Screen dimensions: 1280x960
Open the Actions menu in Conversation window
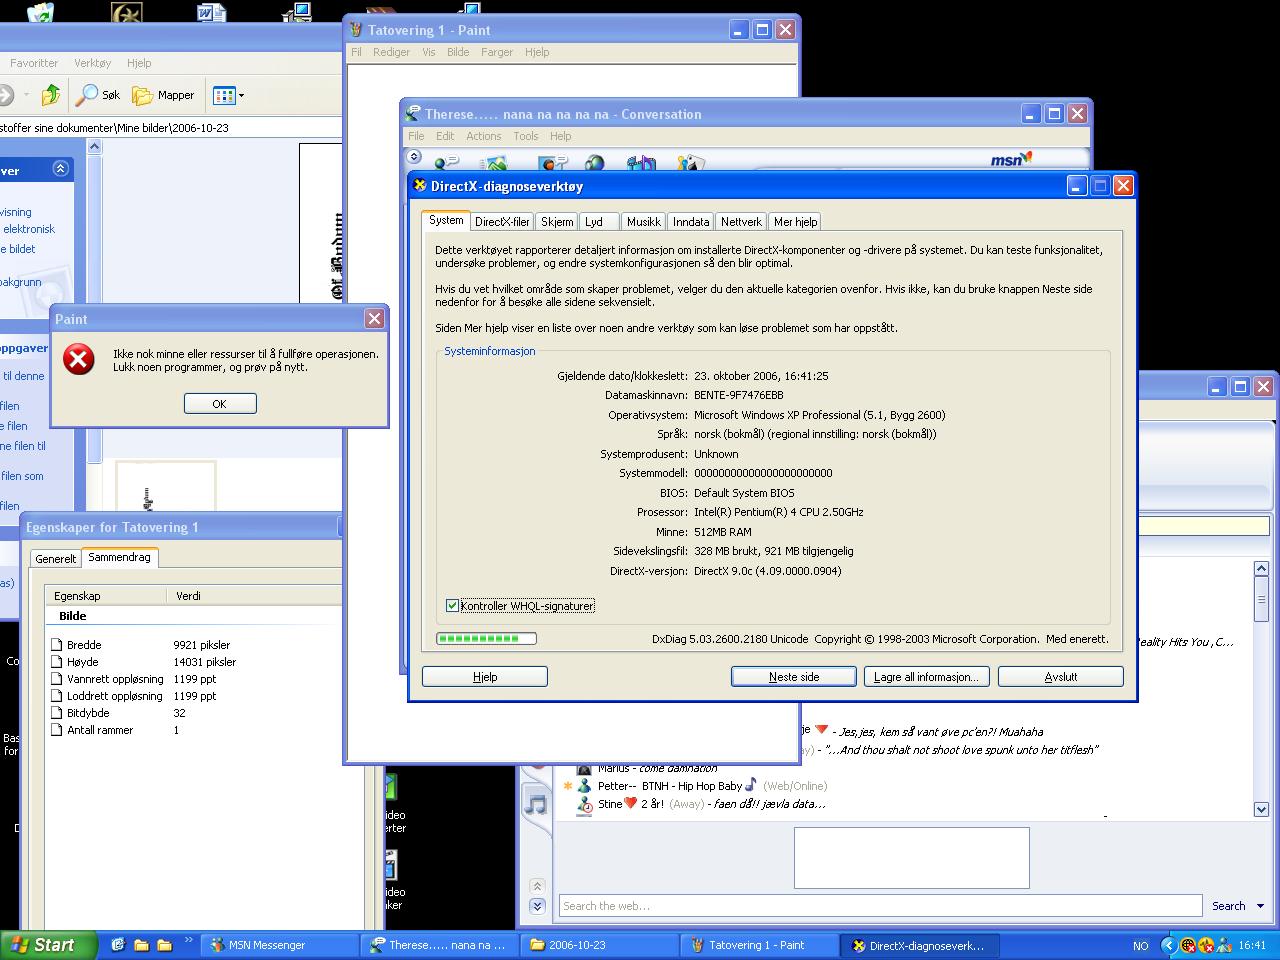tap(483, 136)
